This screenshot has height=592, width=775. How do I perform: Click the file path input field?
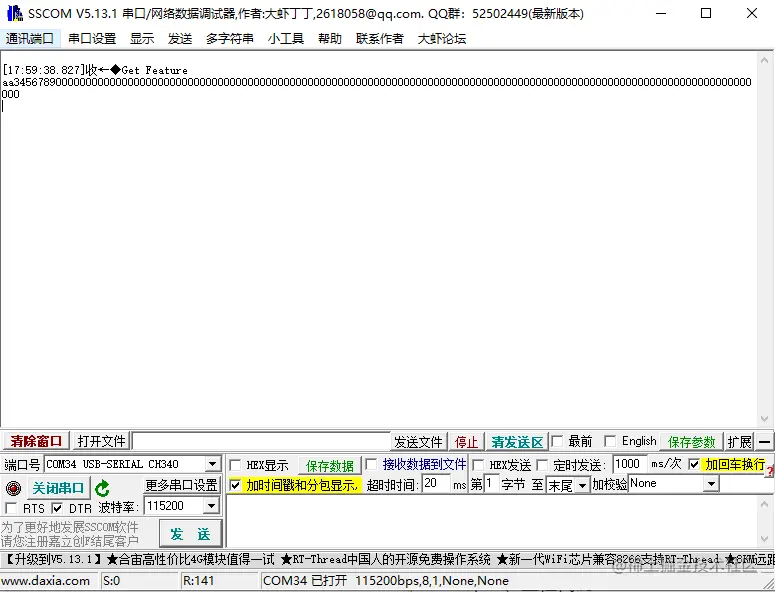pyautogui.click(x=262, y=441)
